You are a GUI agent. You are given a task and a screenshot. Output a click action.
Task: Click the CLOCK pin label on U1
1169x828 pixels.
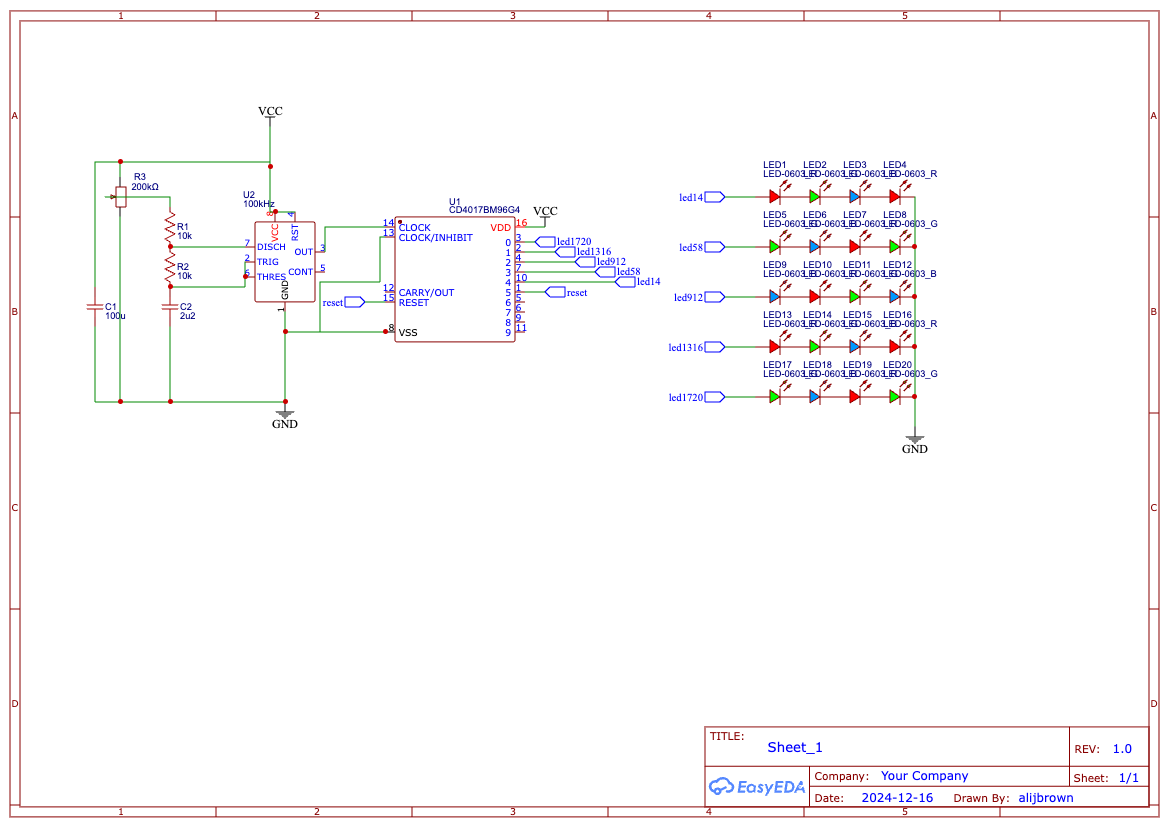click(x=415, y=227)
